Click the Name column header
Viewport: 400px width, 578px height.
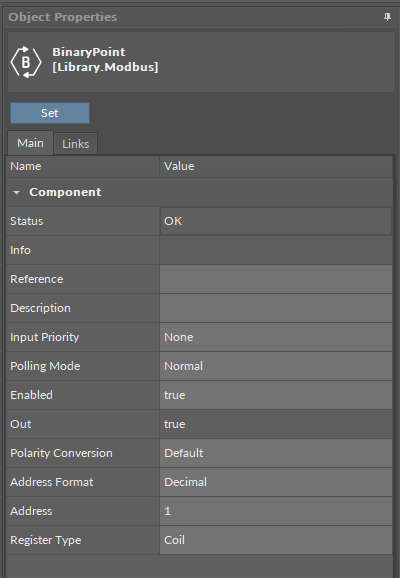tap(83, 166)
